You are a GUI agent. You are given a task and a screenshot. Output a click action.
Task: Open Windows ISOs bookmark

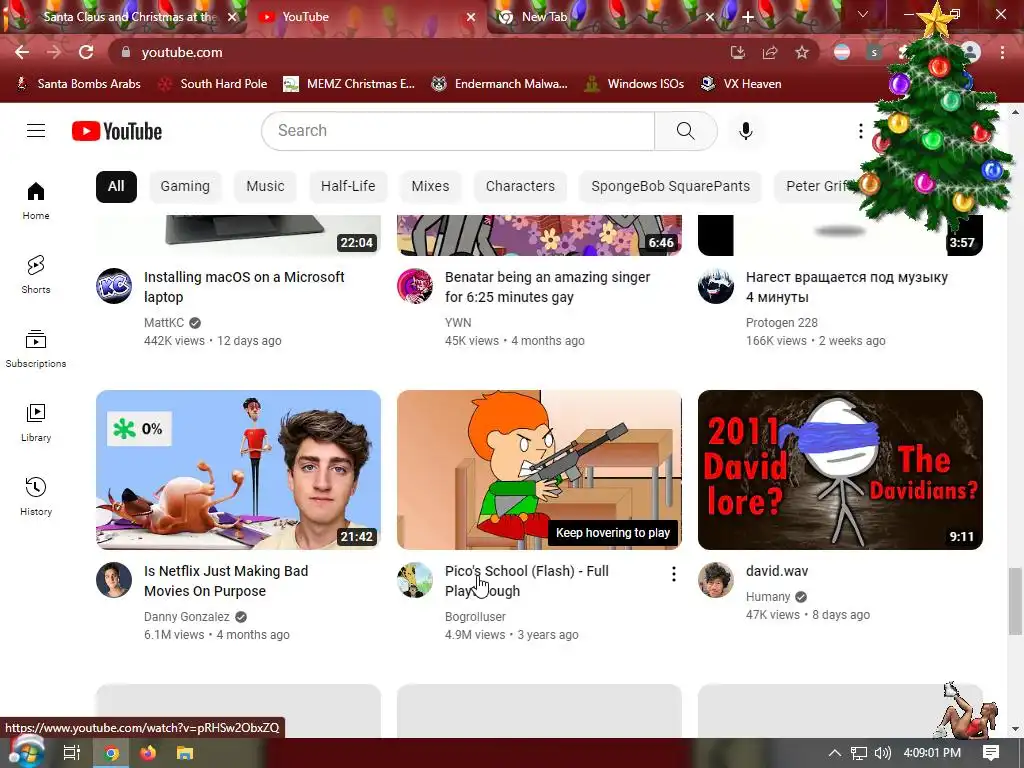(635, 84)
